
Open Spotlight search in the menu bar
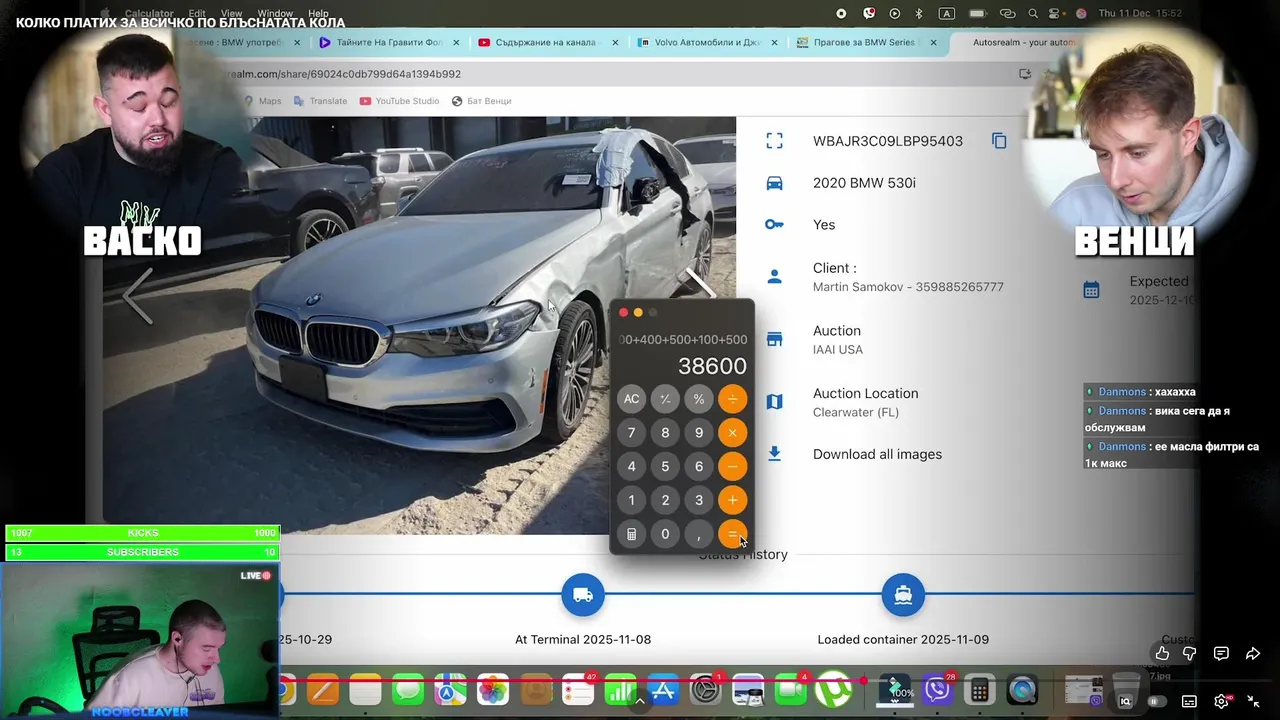click(1034, 14)
